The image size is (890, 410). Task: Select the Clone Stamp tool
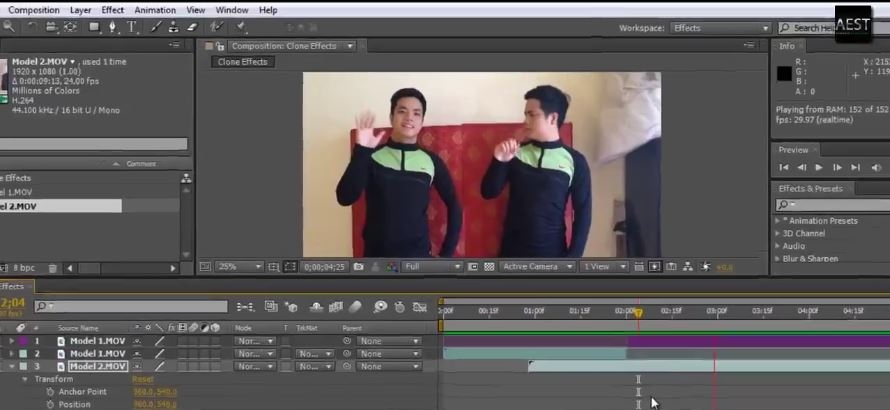pyautogui.click(x=173, y=27)
